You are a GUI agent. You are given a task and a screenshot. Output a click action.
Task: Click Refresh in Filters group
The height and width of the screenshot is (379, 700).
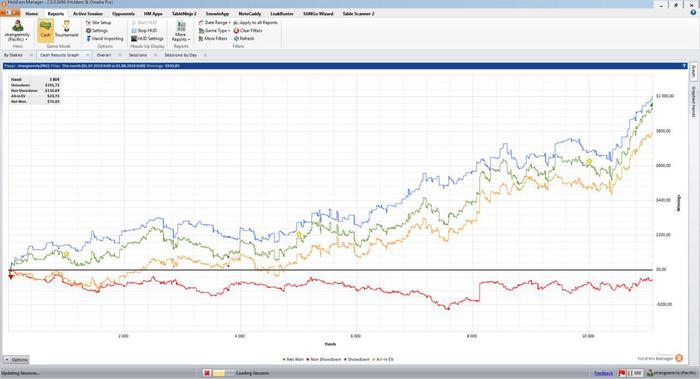tap(244, 38)
